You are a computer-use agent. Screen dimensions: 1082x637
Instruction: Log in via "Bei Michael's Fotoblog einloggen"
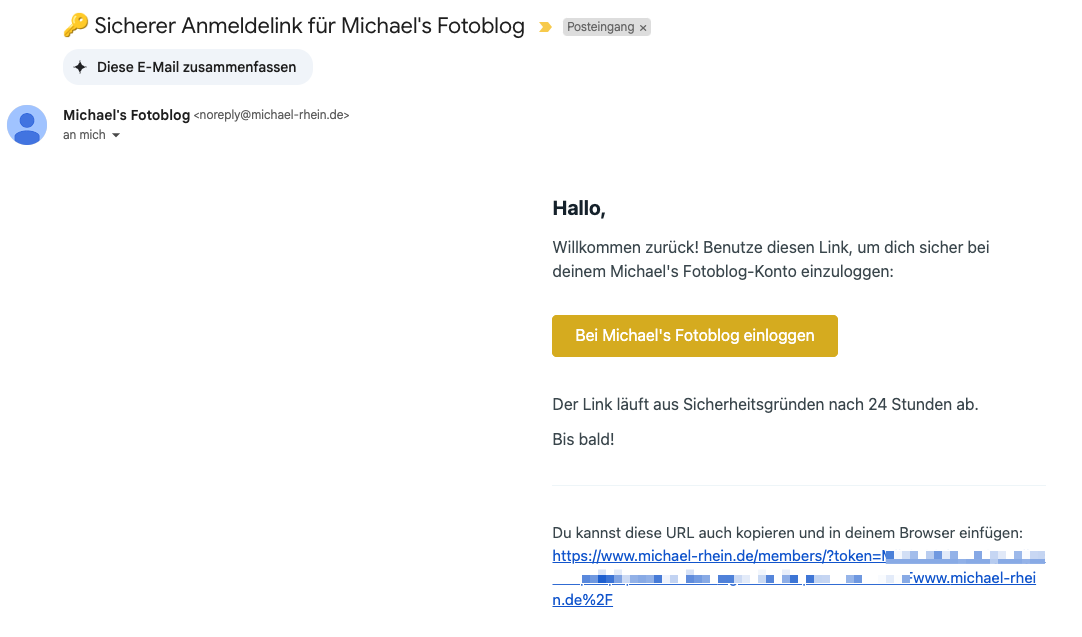(x=695, y=336)
